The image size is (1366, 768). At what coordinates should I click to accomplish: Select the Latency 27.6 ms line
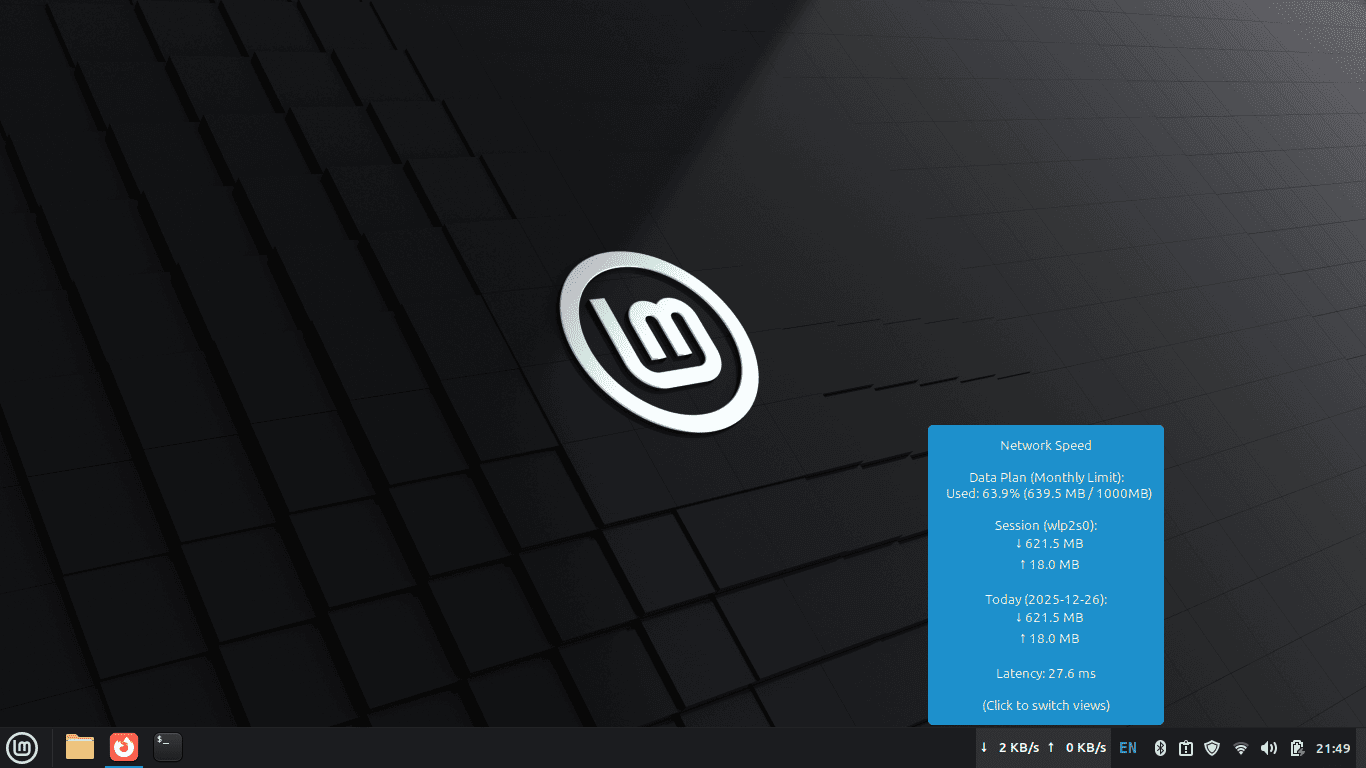tap(1046, 674)
